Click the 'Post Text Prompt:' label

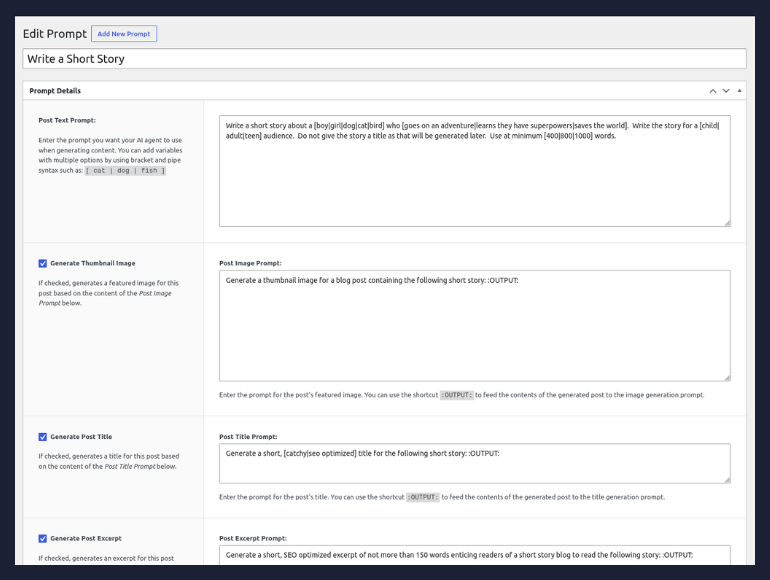(x=67, y=120)
